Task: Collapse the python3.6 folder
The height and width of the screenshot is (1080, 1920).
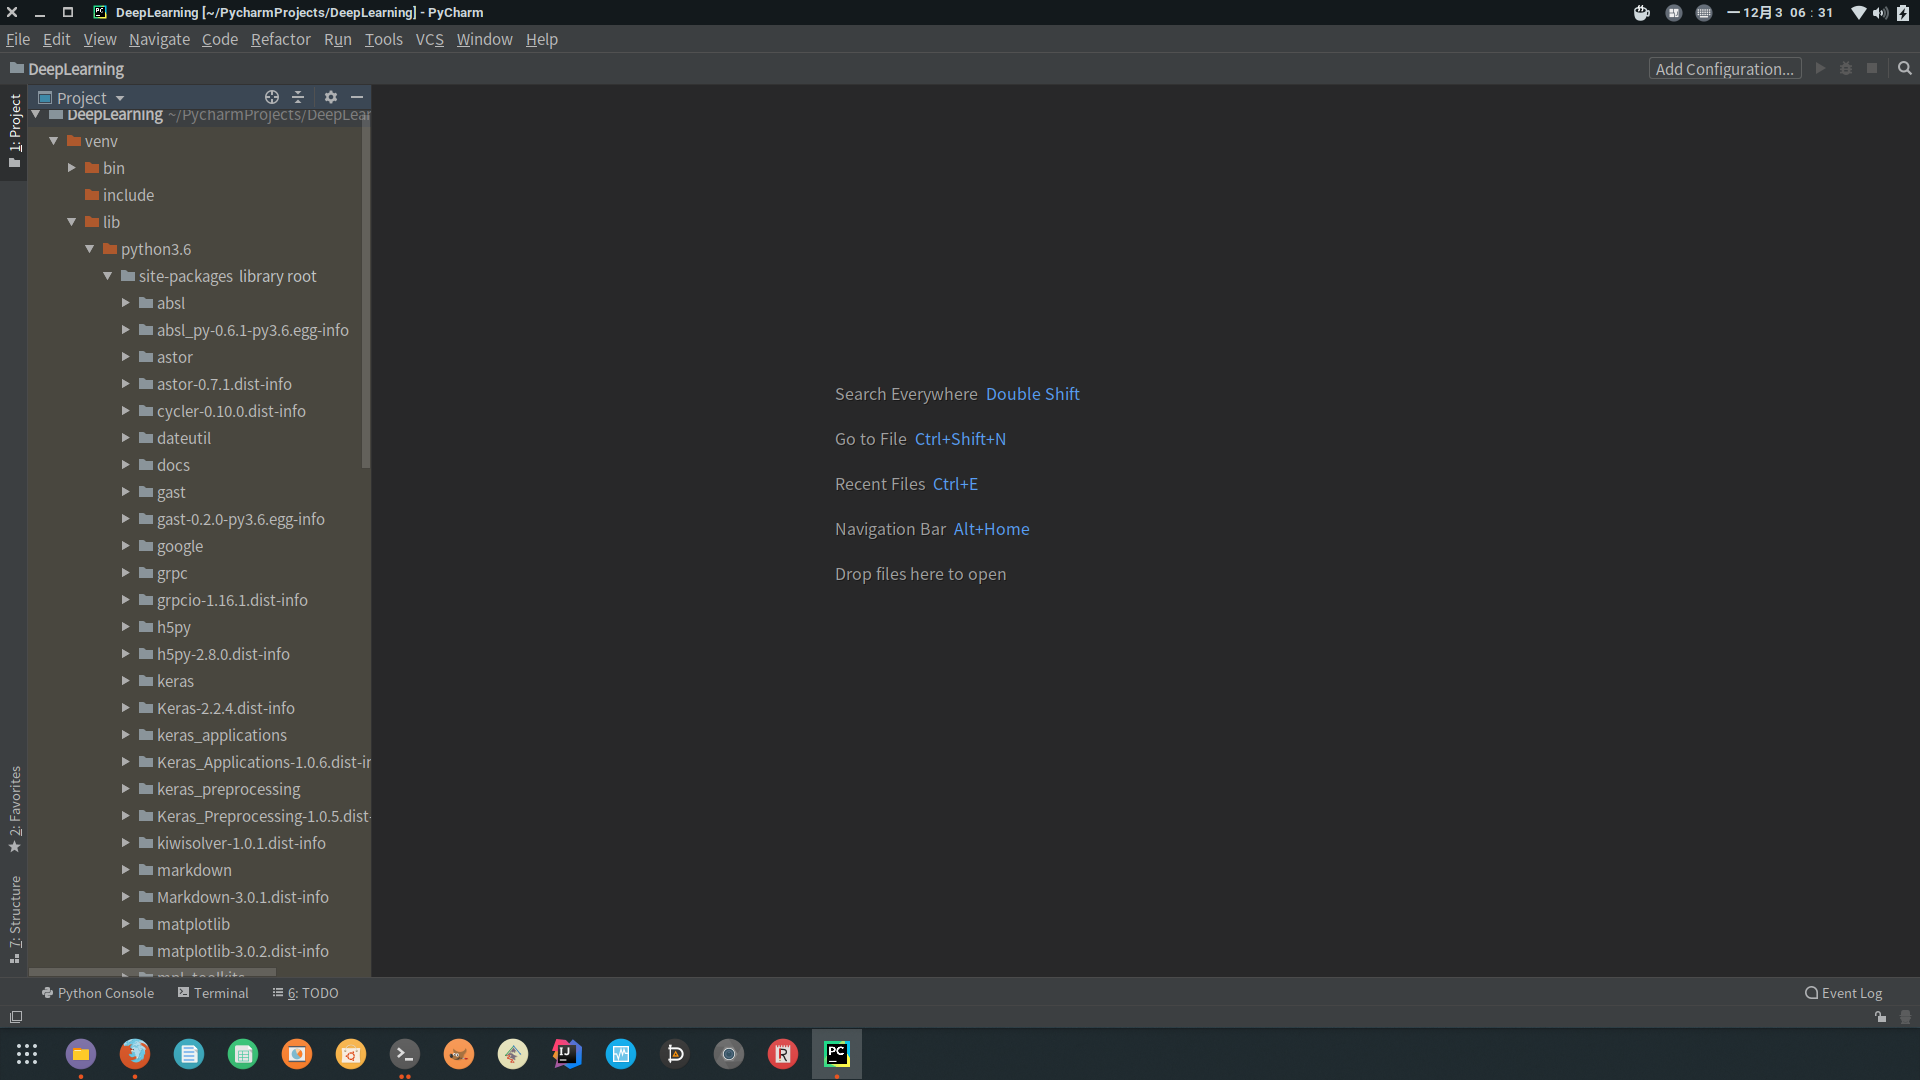Action: [90, 249]
